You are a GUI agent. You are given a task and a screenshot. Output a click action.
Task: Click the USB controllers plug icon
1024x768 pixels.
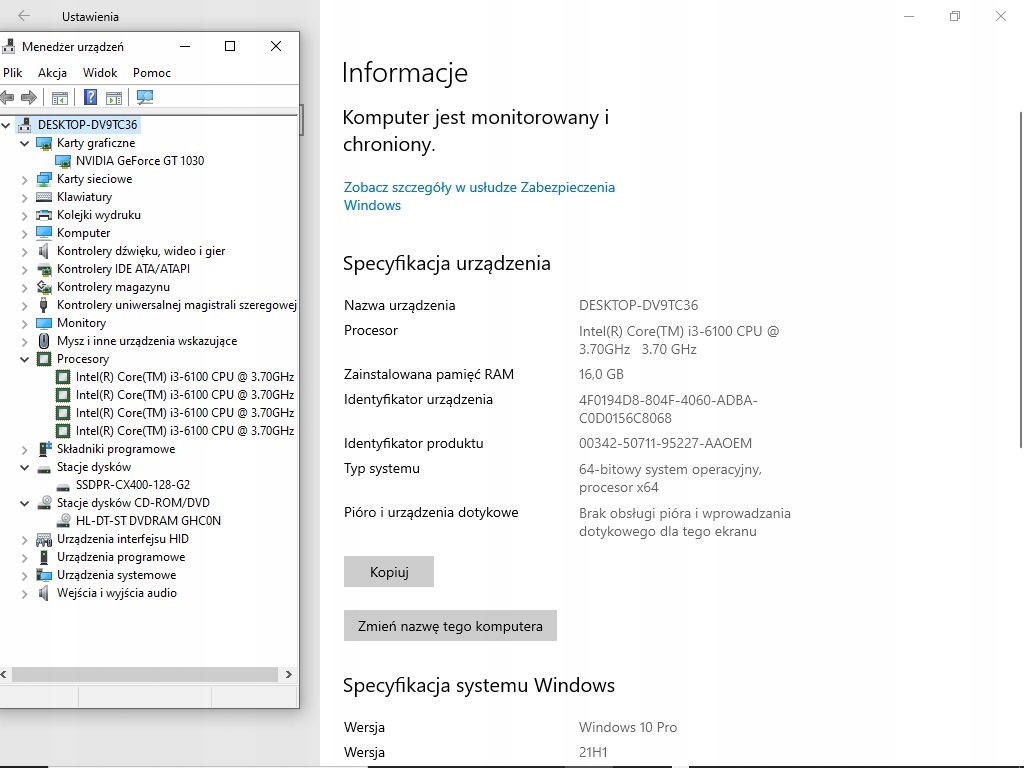44,305
